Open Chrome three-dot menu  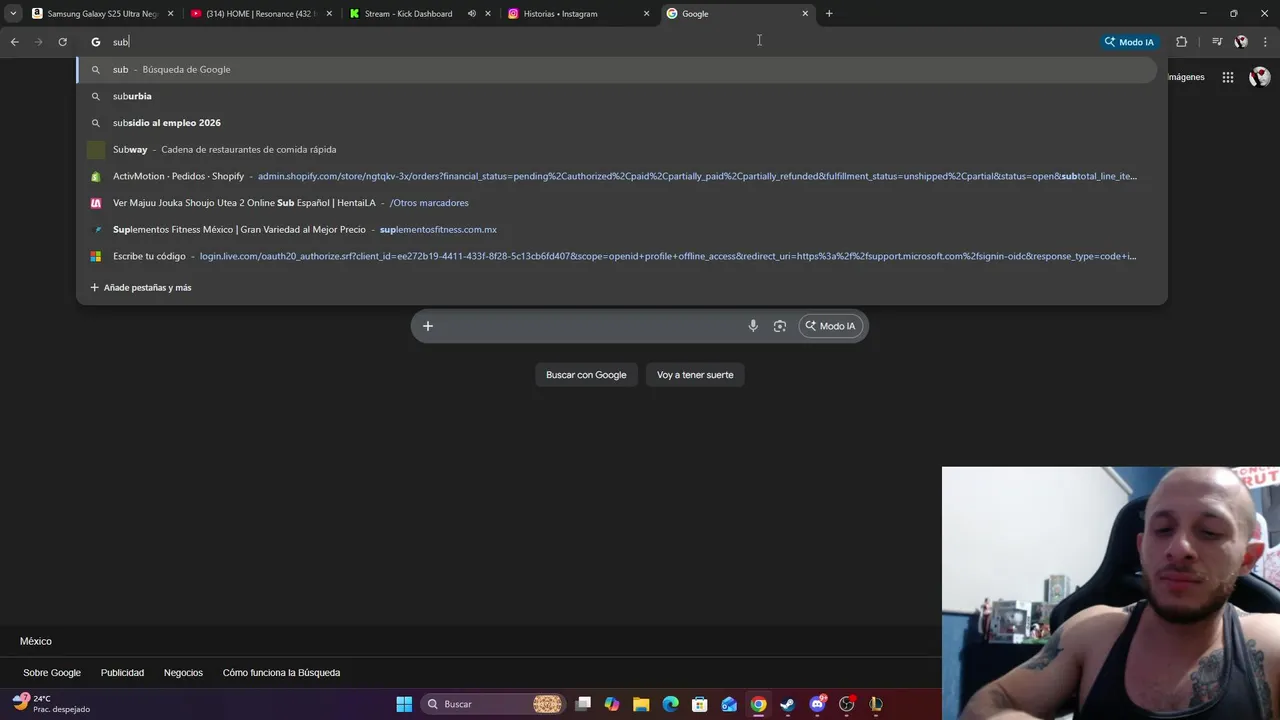[1266, 42]
